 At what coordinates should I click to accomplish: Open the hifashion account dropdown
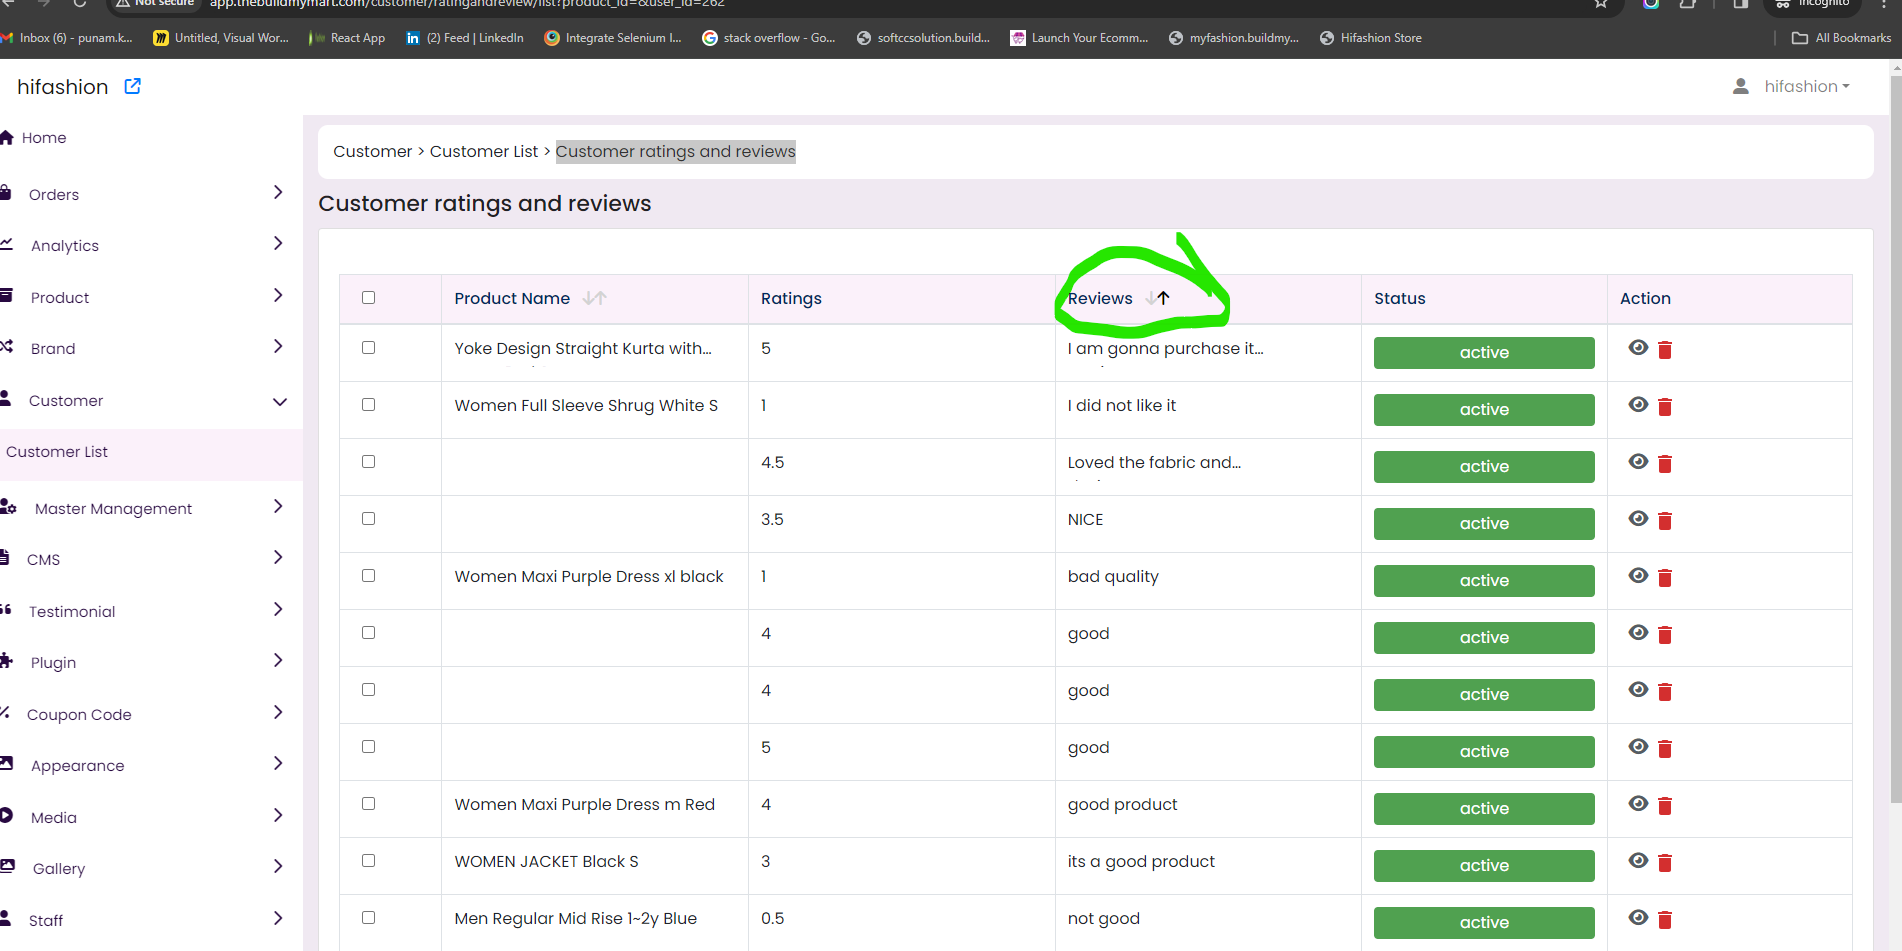pos(1806,87)
